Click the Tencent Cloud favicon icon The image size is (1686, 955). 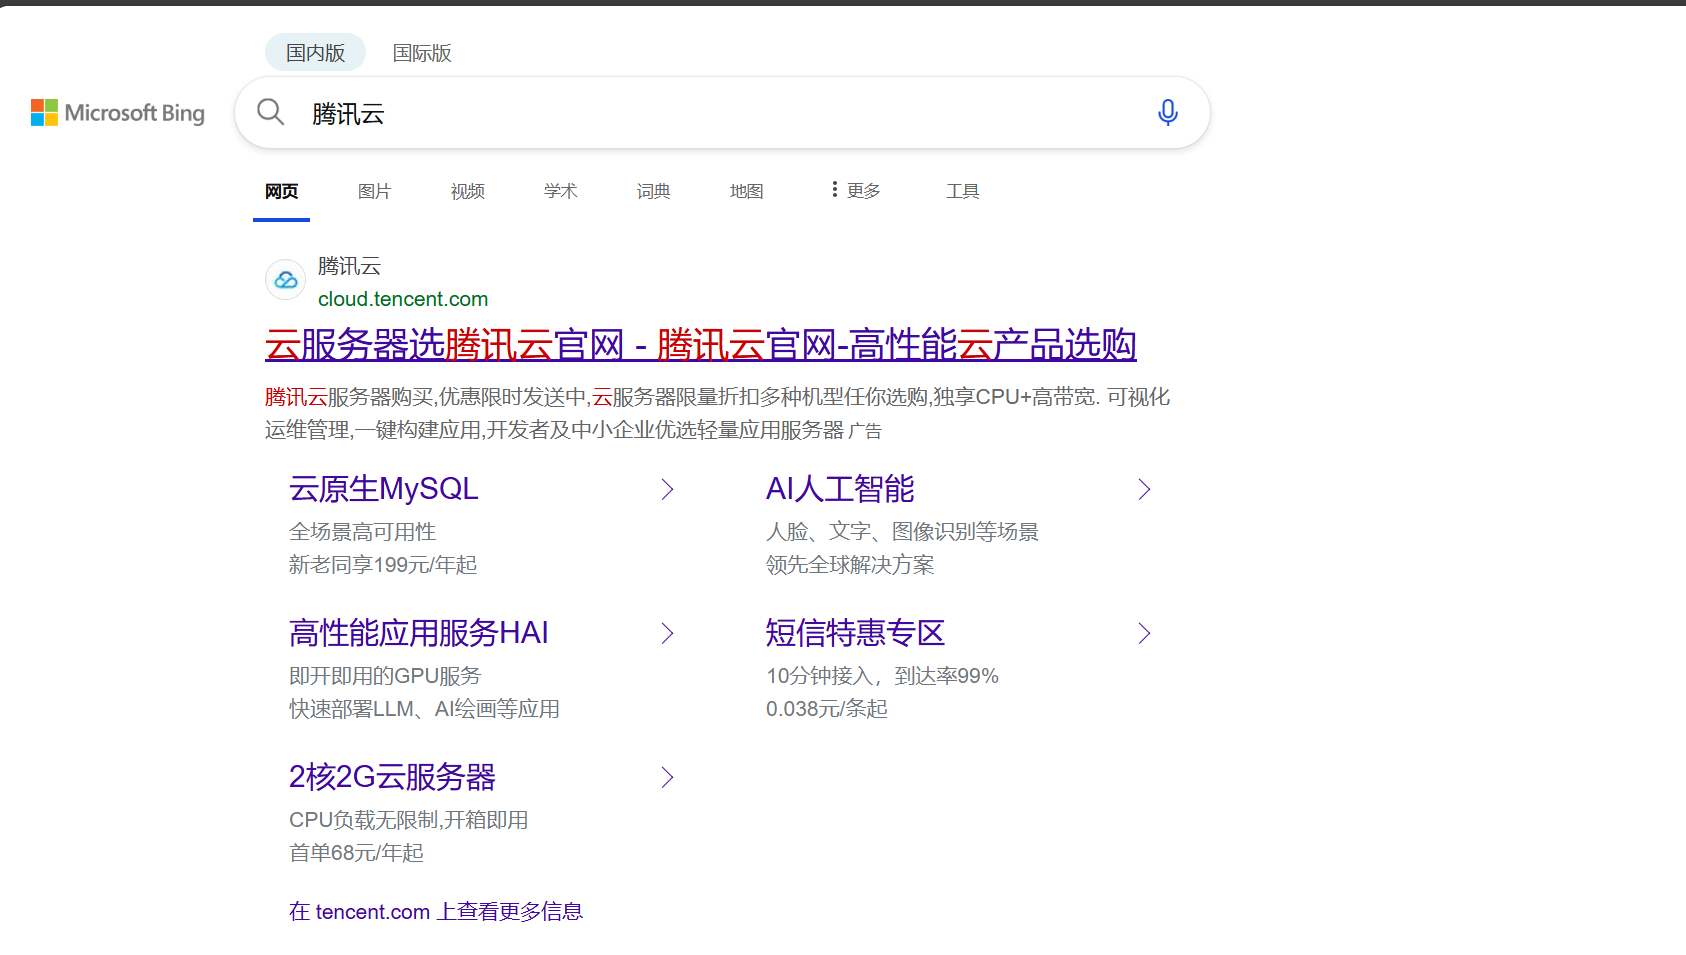(285, 280)
